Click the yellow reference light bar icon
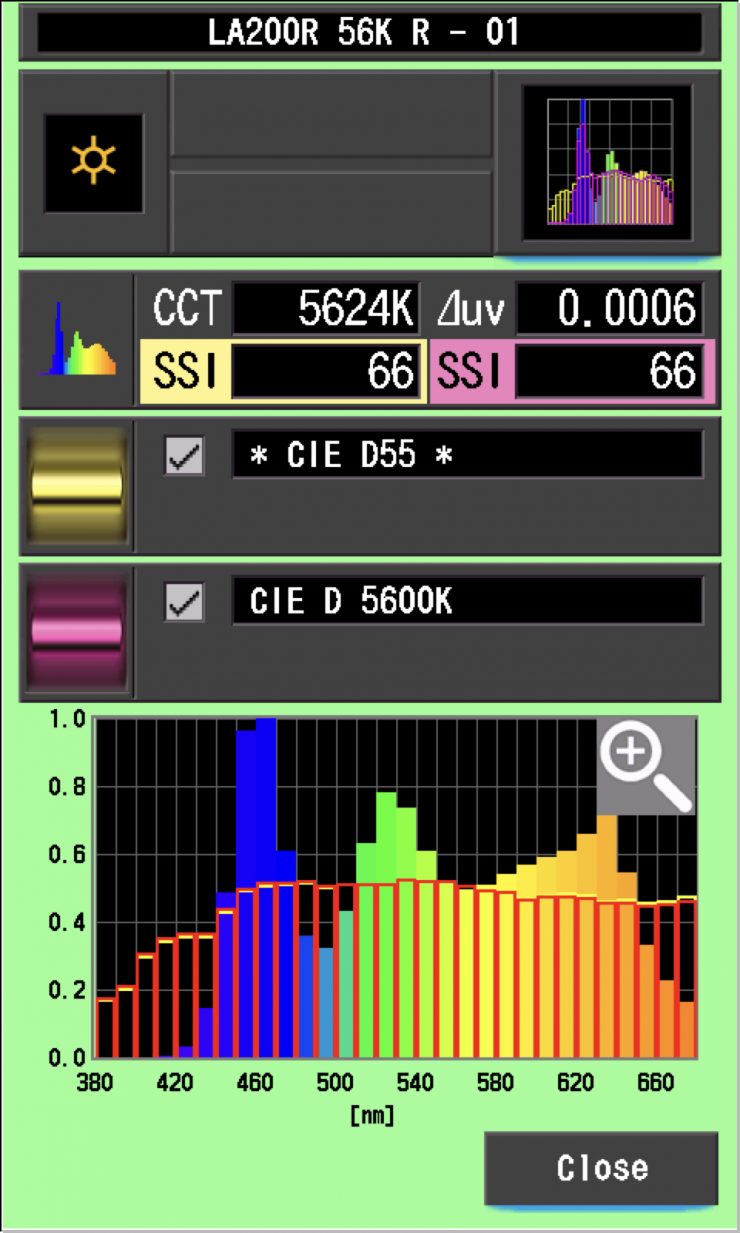The height and width of the screenshot is (1233, 740). point(77,487)
